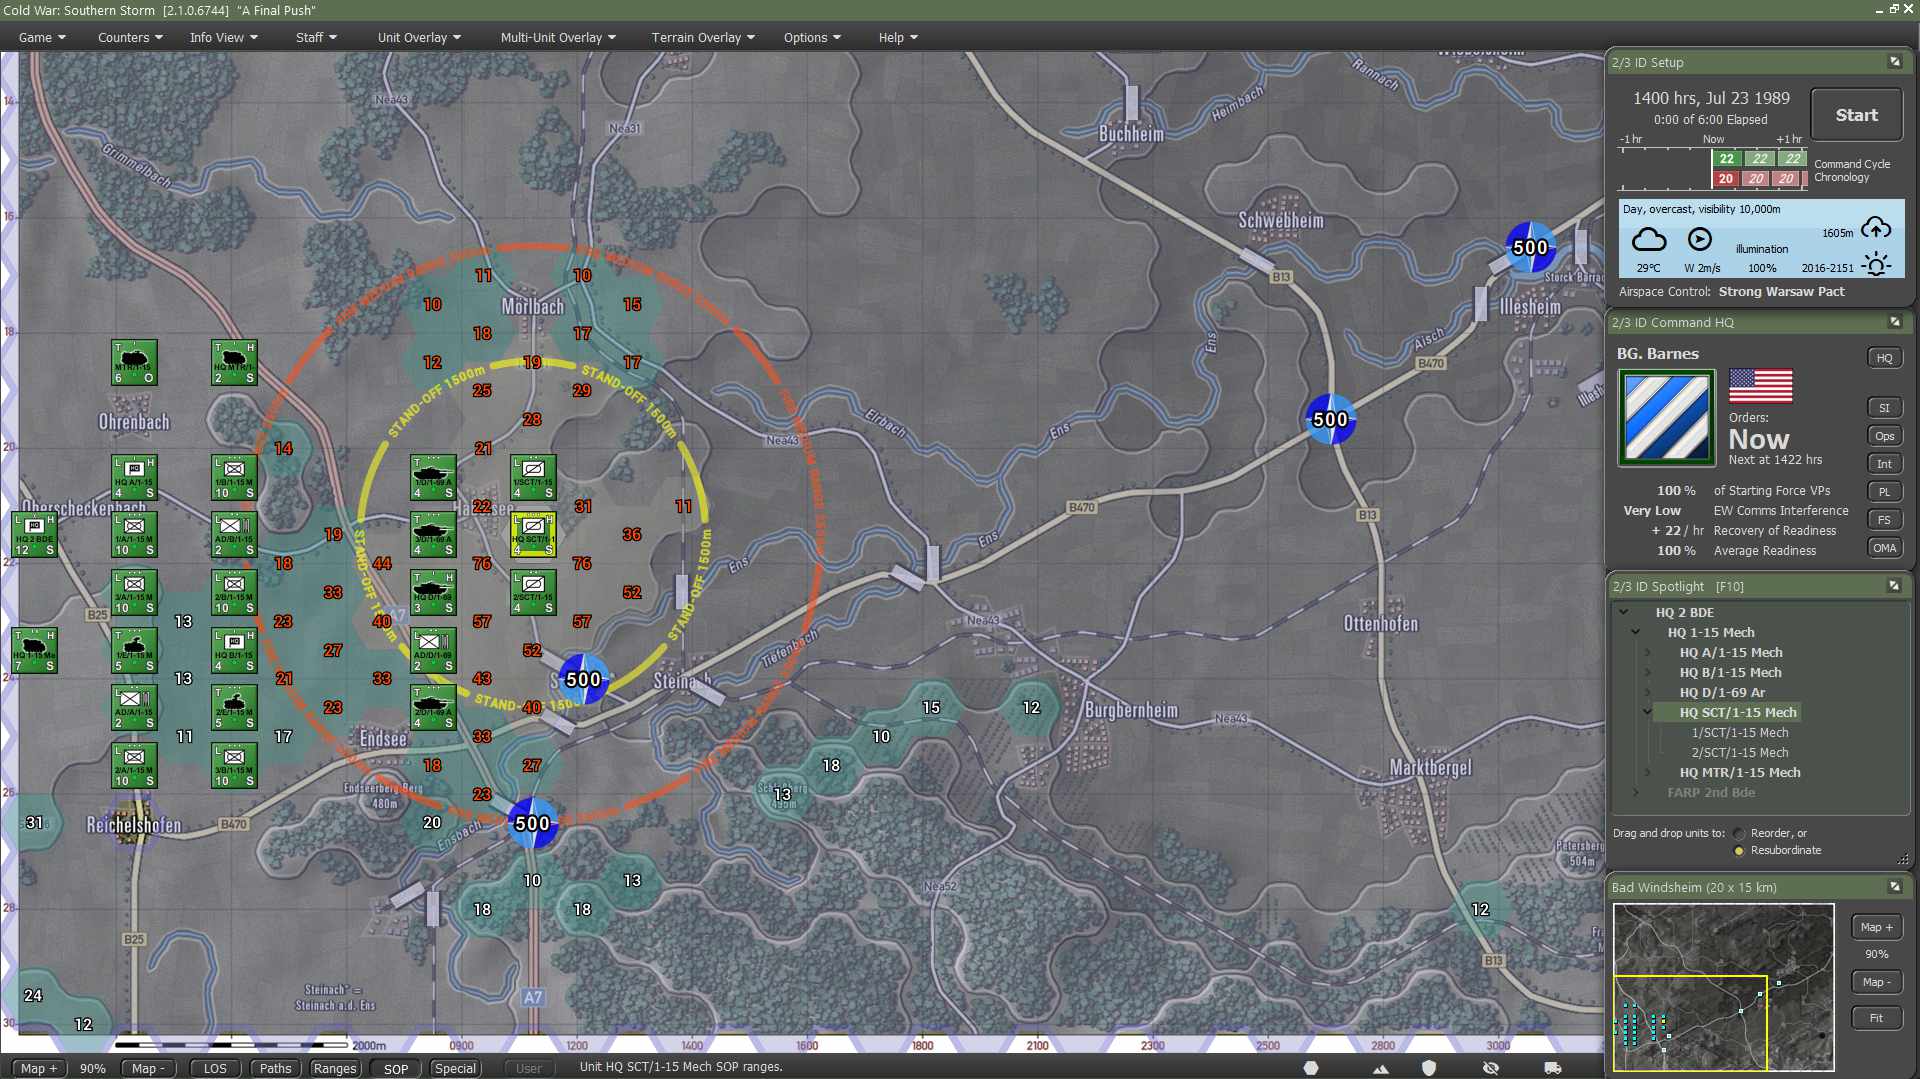The width and height of the screenshot is (1920, 1079).
Task: Select the 2/A/1-15 M infantry counter
Action: click(x=134, y=766)
